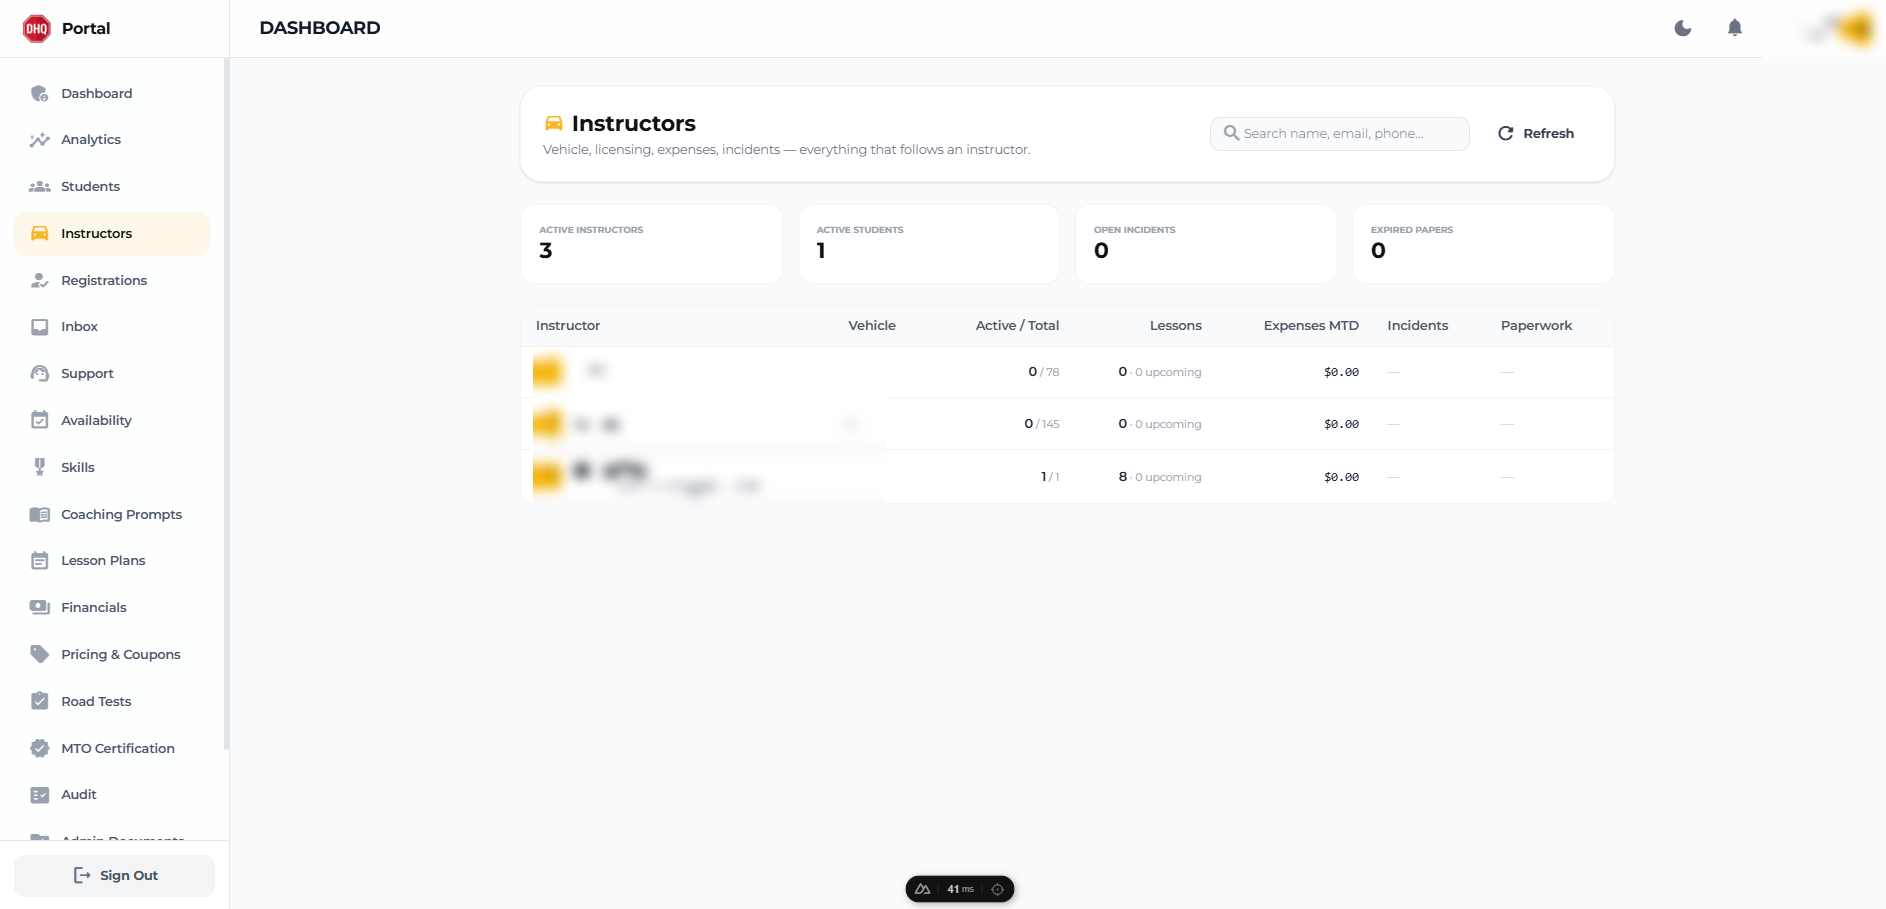Toggle dark mode moon icon

pos(1683,28)
